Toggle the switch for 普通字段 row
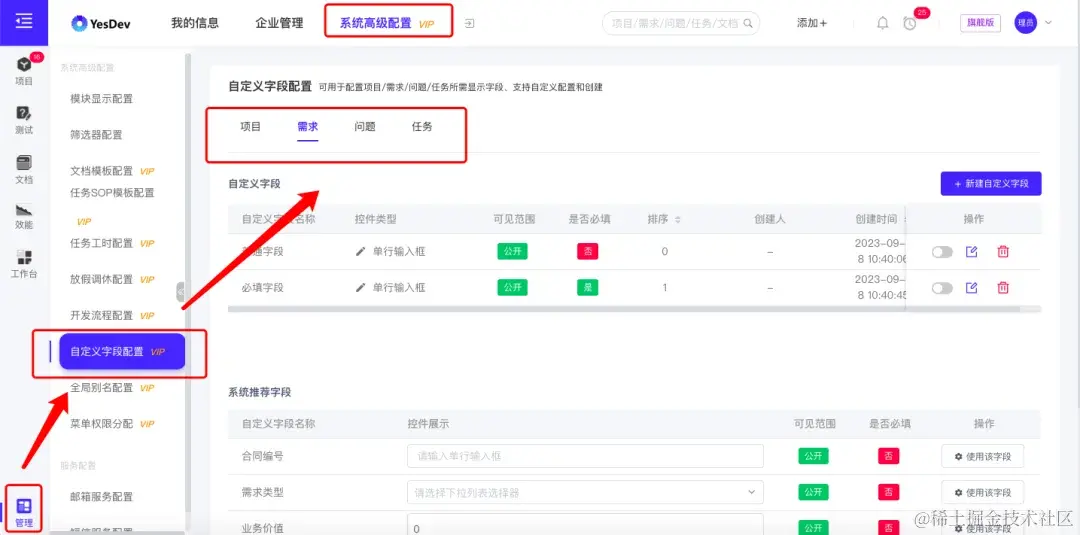Viewport: 1080px width, 535px height. (942, 252)
